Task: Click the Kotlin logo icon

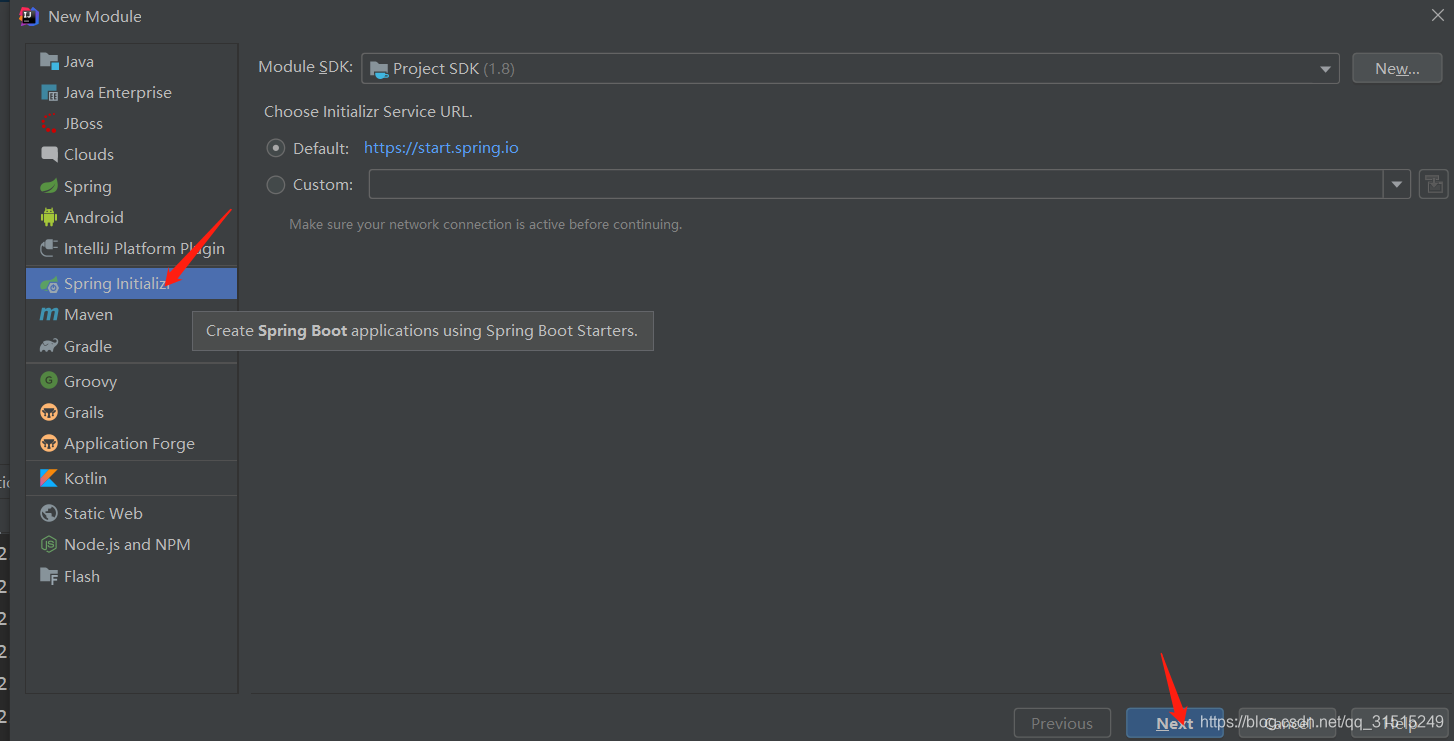Action: click(x=49, y=478)
